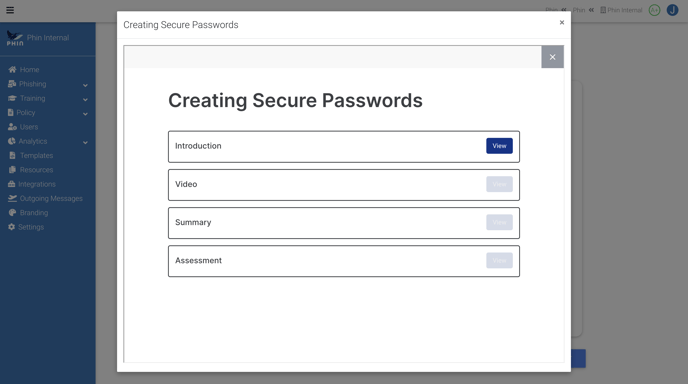Click the Settings gear icon
Viewport: 688px width, 384px height.
[11, 227]
